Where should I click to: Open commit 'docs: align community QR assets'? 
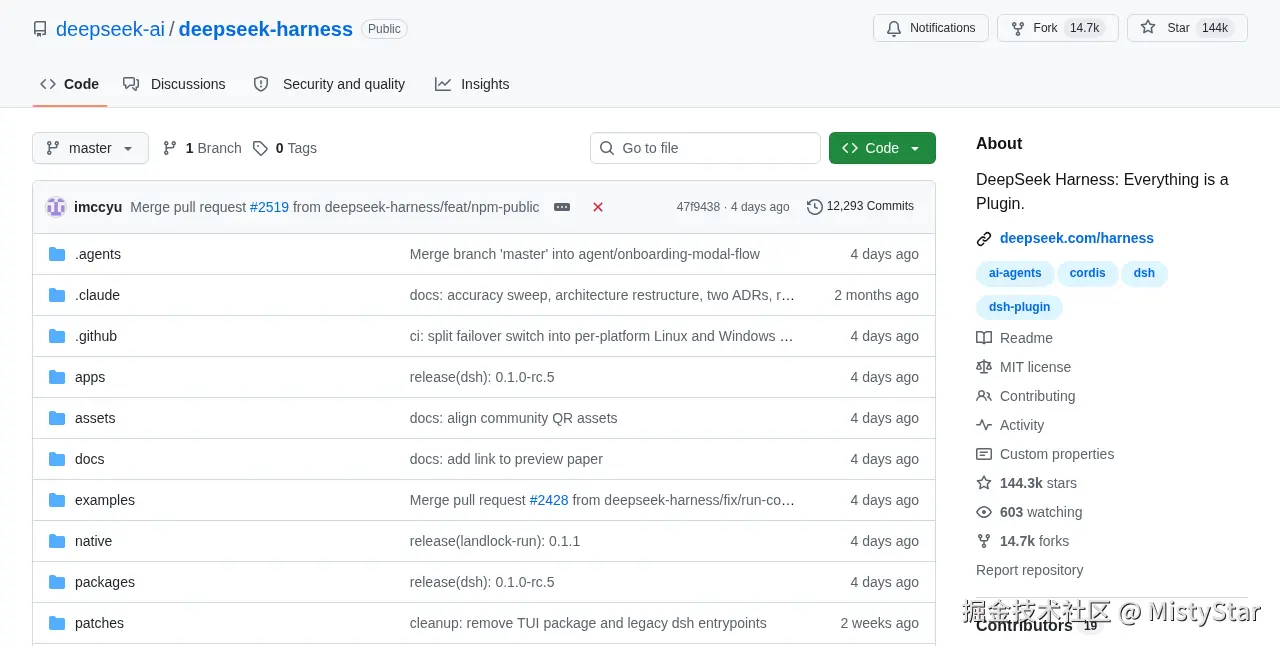(513, 418)
